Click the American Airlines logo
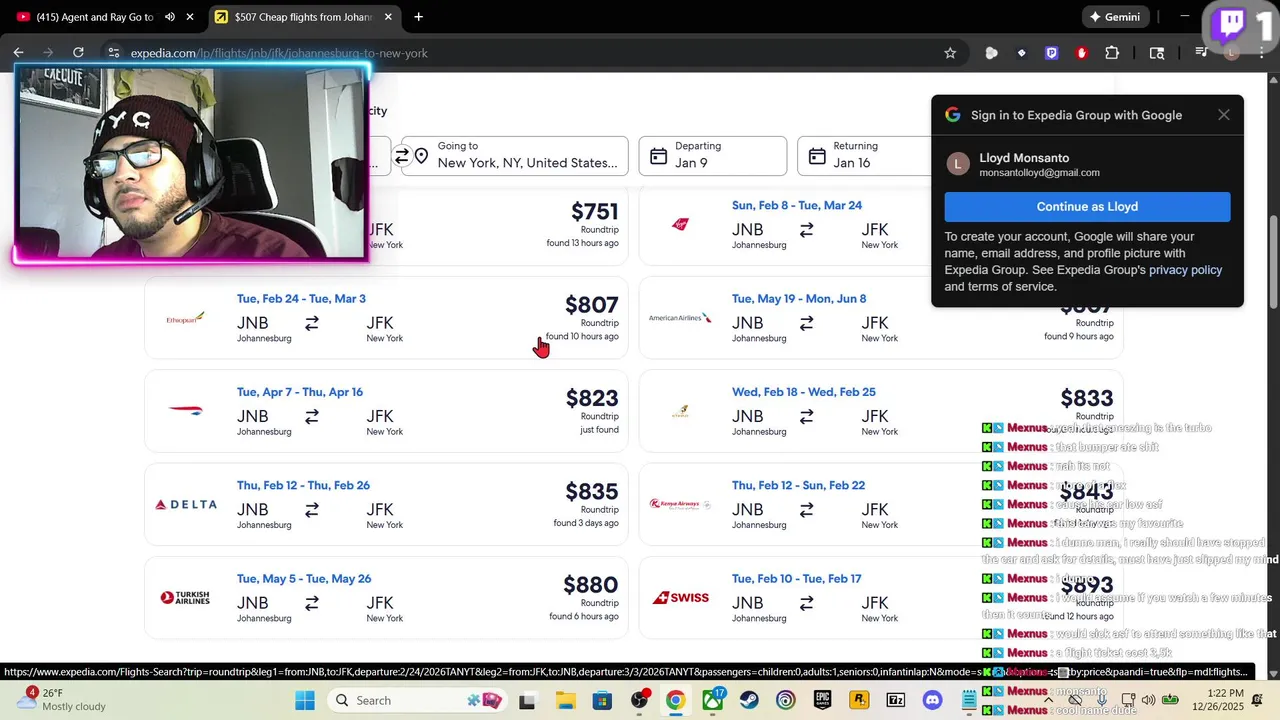The image size is (1280, 720). tap(680, 318)
